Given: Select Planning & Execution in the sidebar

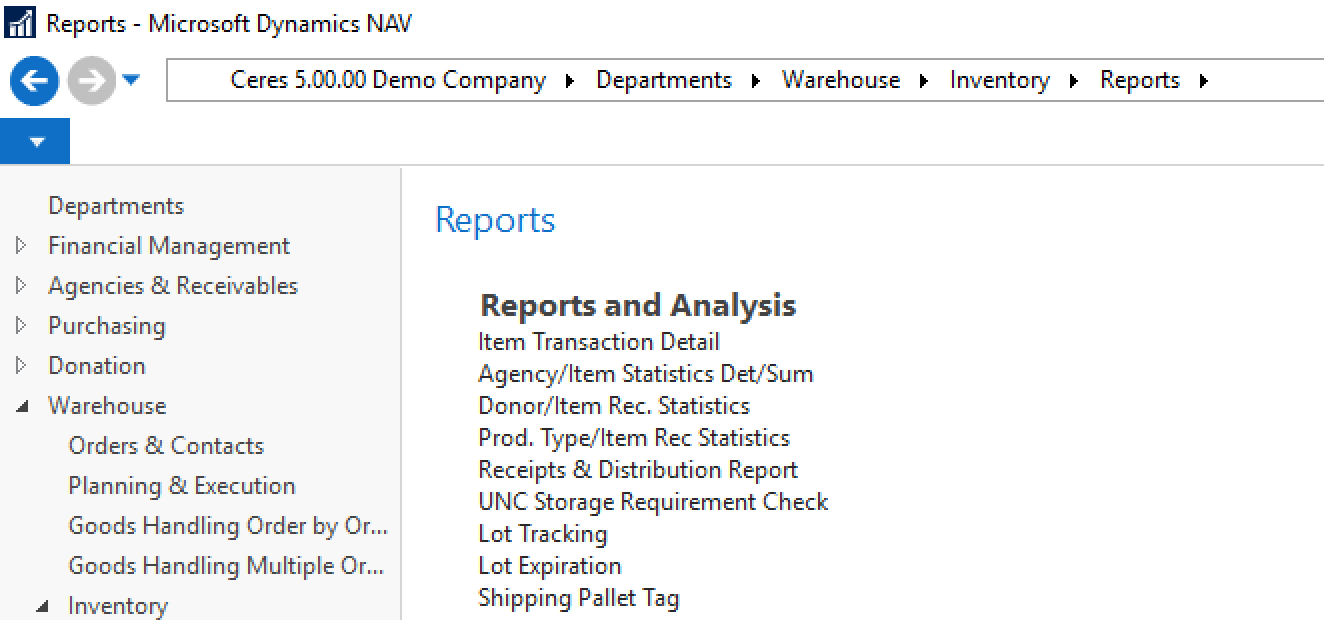Looking at the screenshot, I should 181,486.
